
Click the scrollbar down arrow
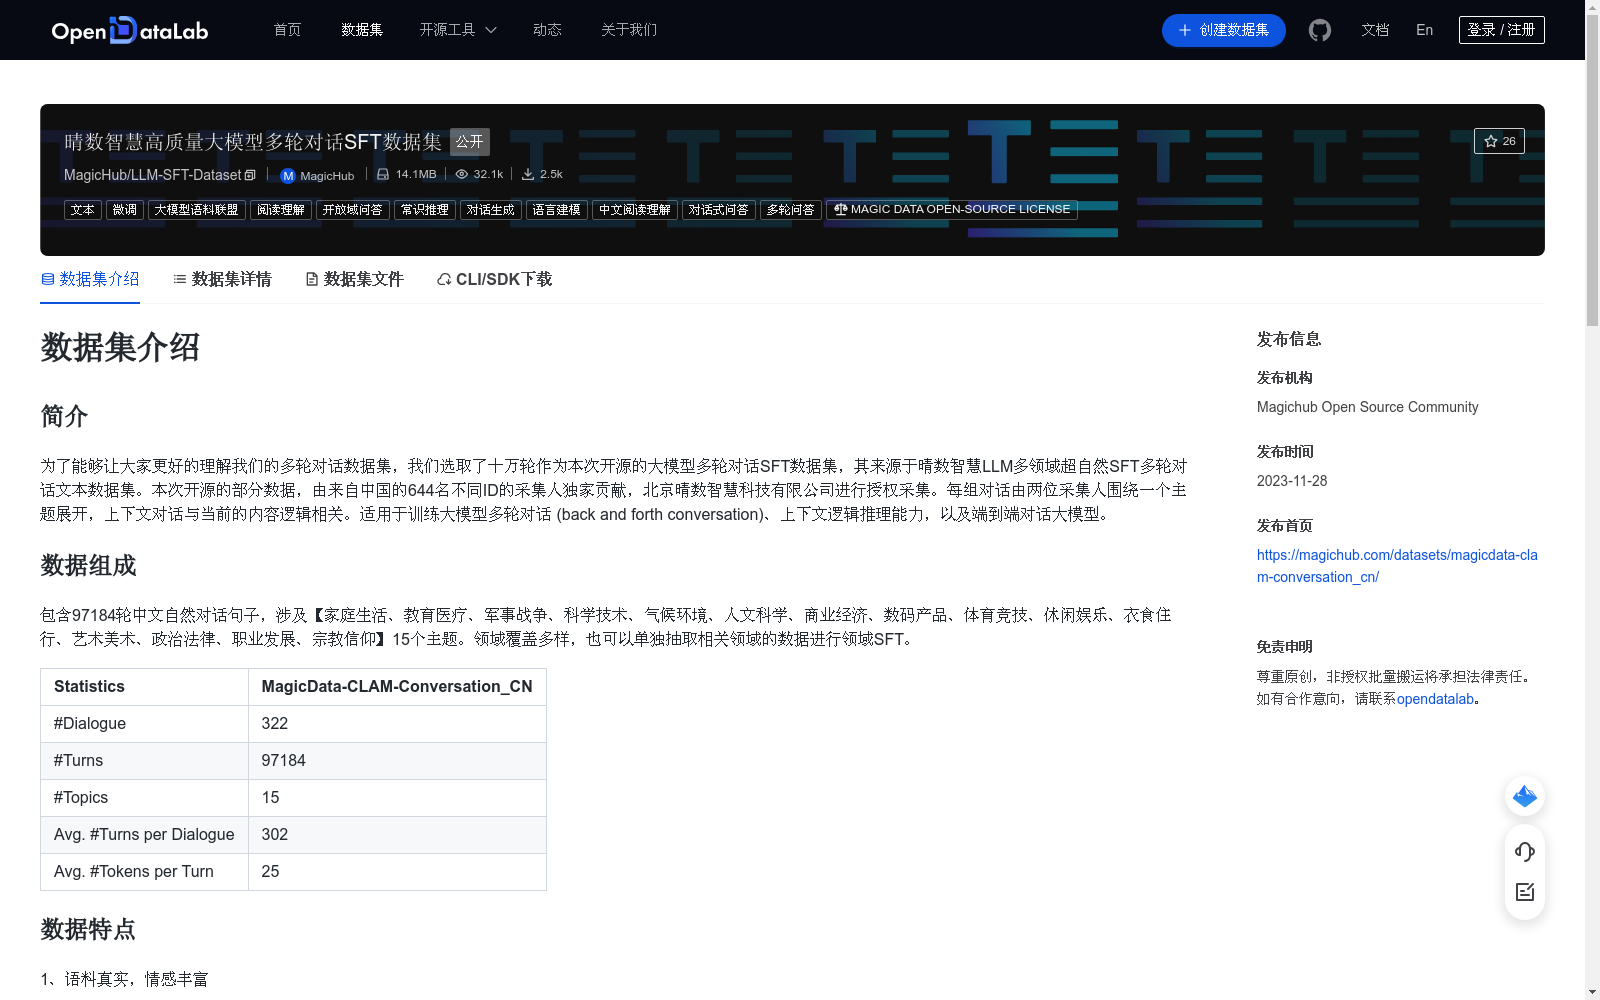1592,992
